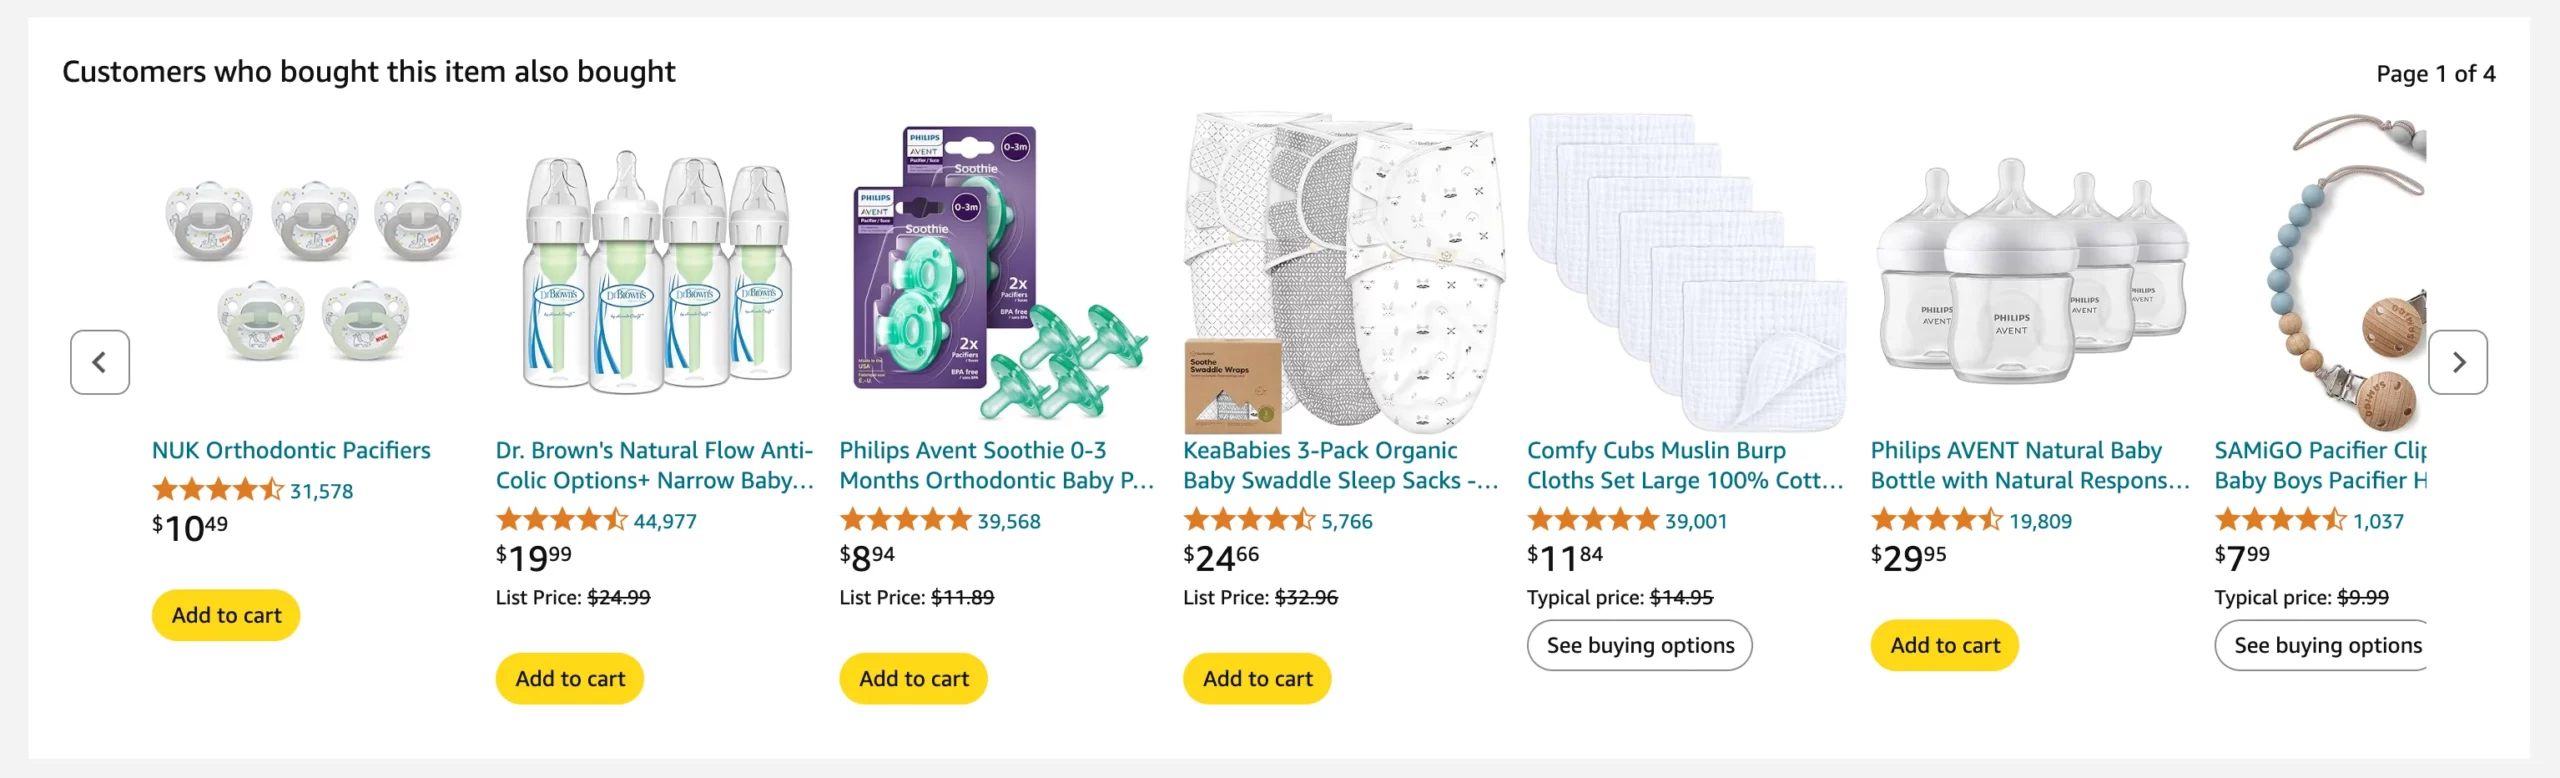
Task: Open star rating for Dr. Brown's bottles
Action: pyautogui.click(x=562, y=521)
